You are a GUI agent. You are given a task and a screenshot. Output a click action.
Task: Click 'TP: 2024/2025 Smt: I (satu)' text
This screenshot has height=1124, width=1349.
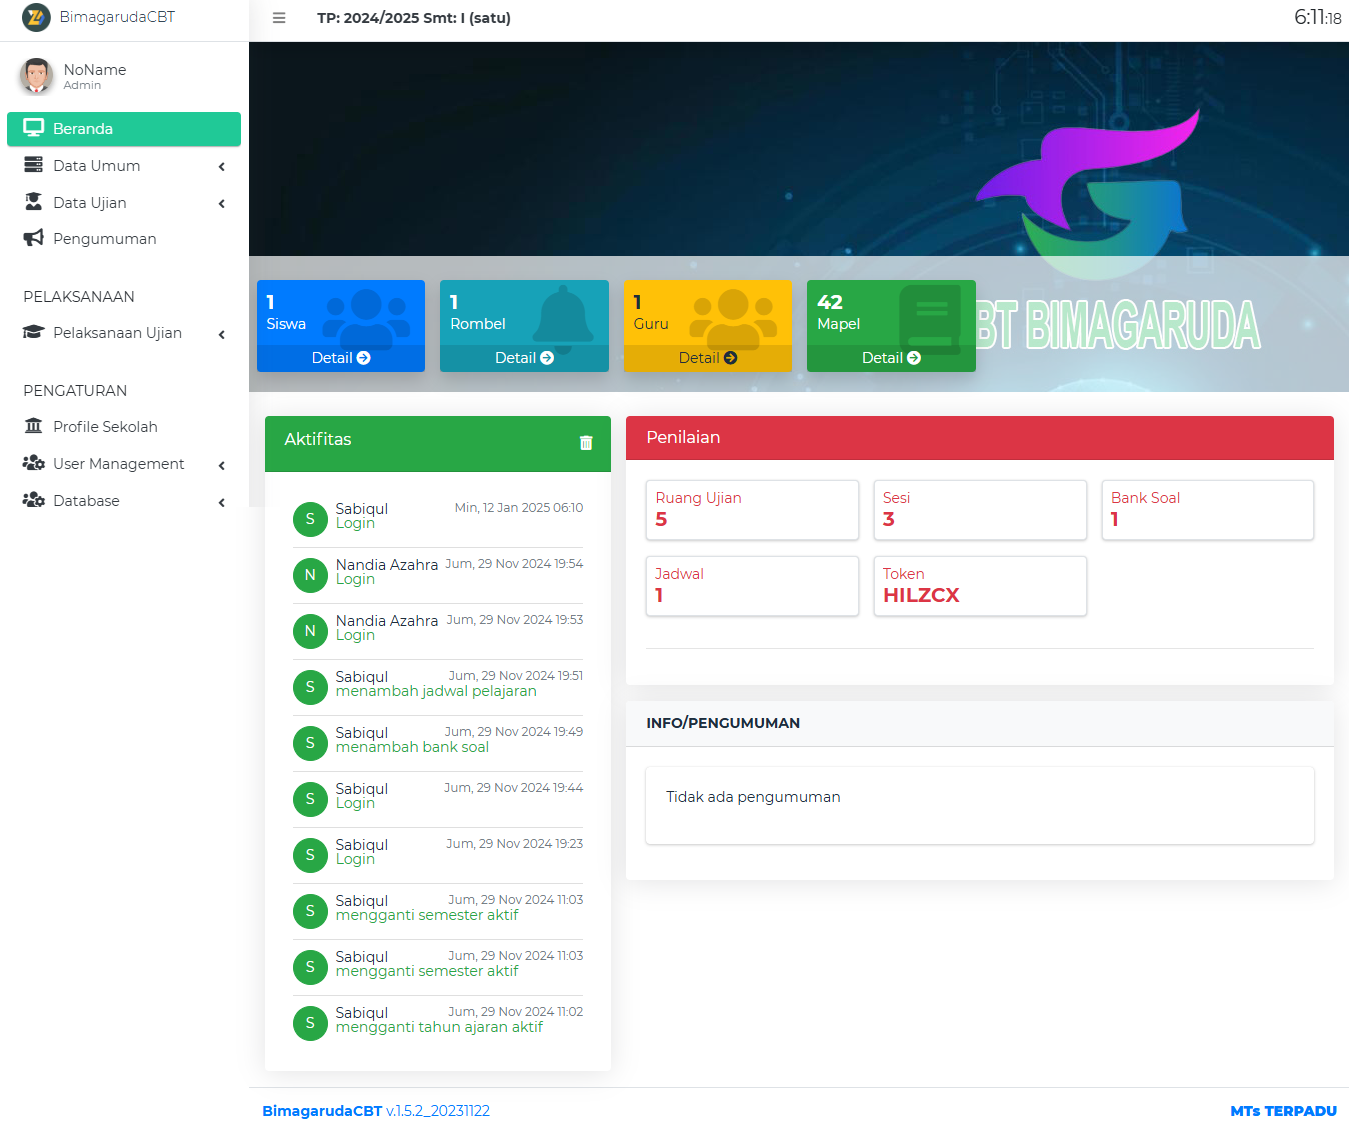click(414, 18)
